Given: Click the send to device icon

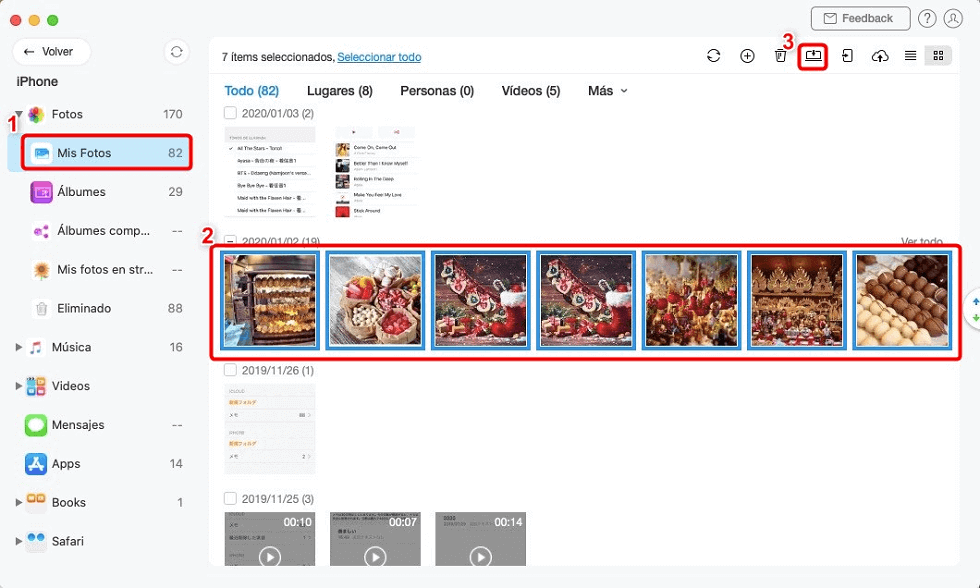Looking at the screenshot, I should (x=847, y=56).
